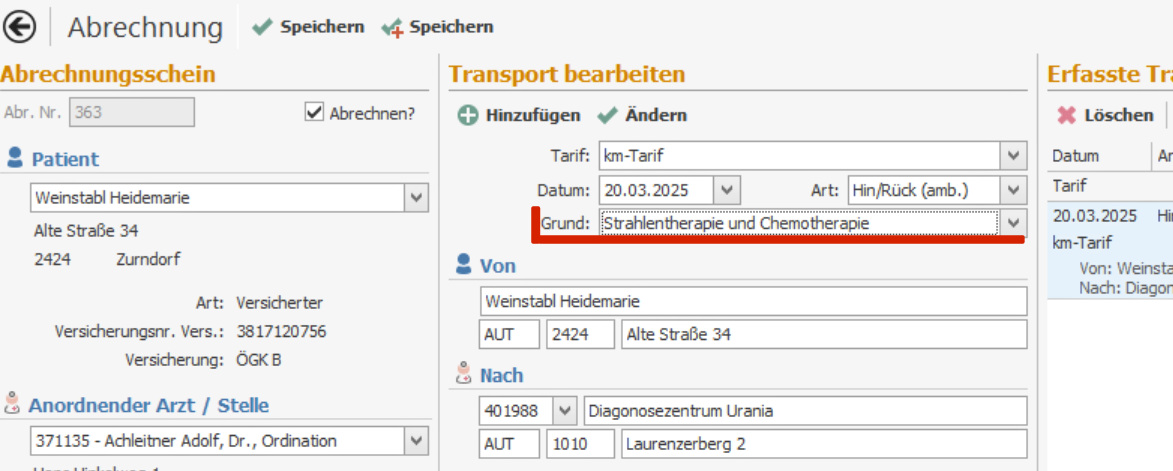Screen dimensions: 1173x471
Task: Open the Art Hin/Rück dropdown
Action: (x=1014, y=189)
